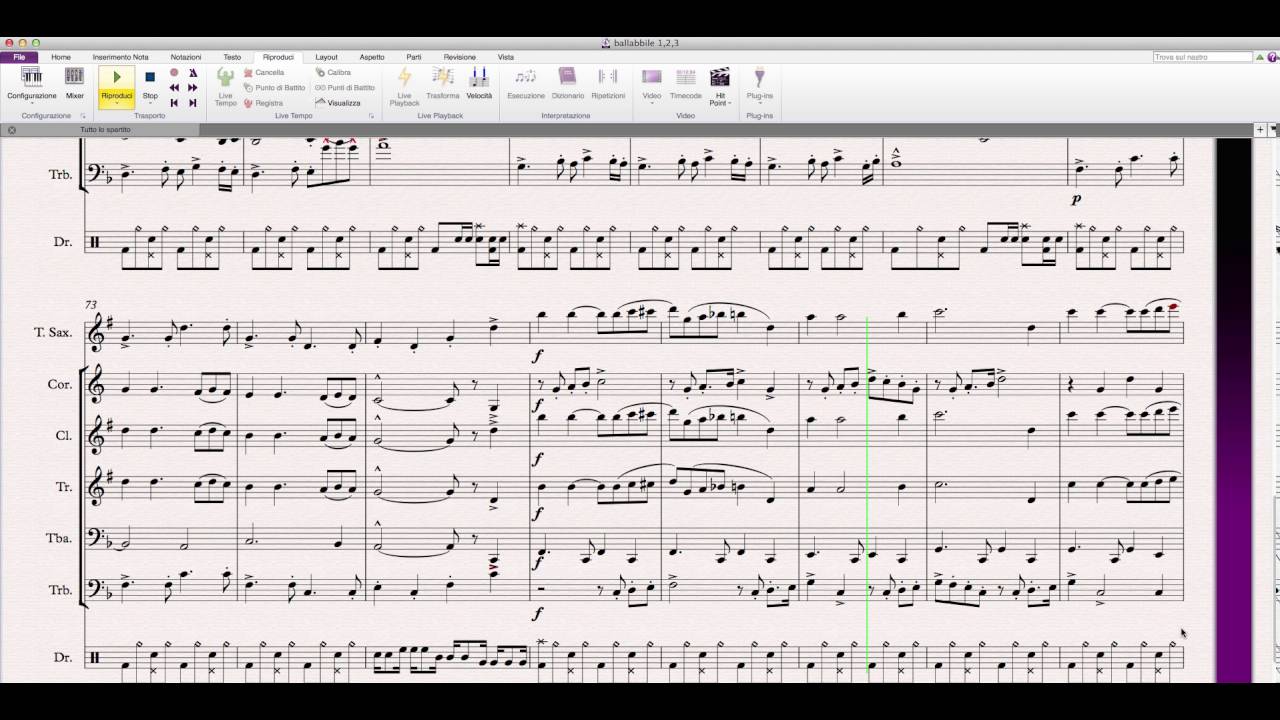Switch to the Home ribbon tab
Image resolution: width=1280 pixels, height=720 pixels.
61,57
